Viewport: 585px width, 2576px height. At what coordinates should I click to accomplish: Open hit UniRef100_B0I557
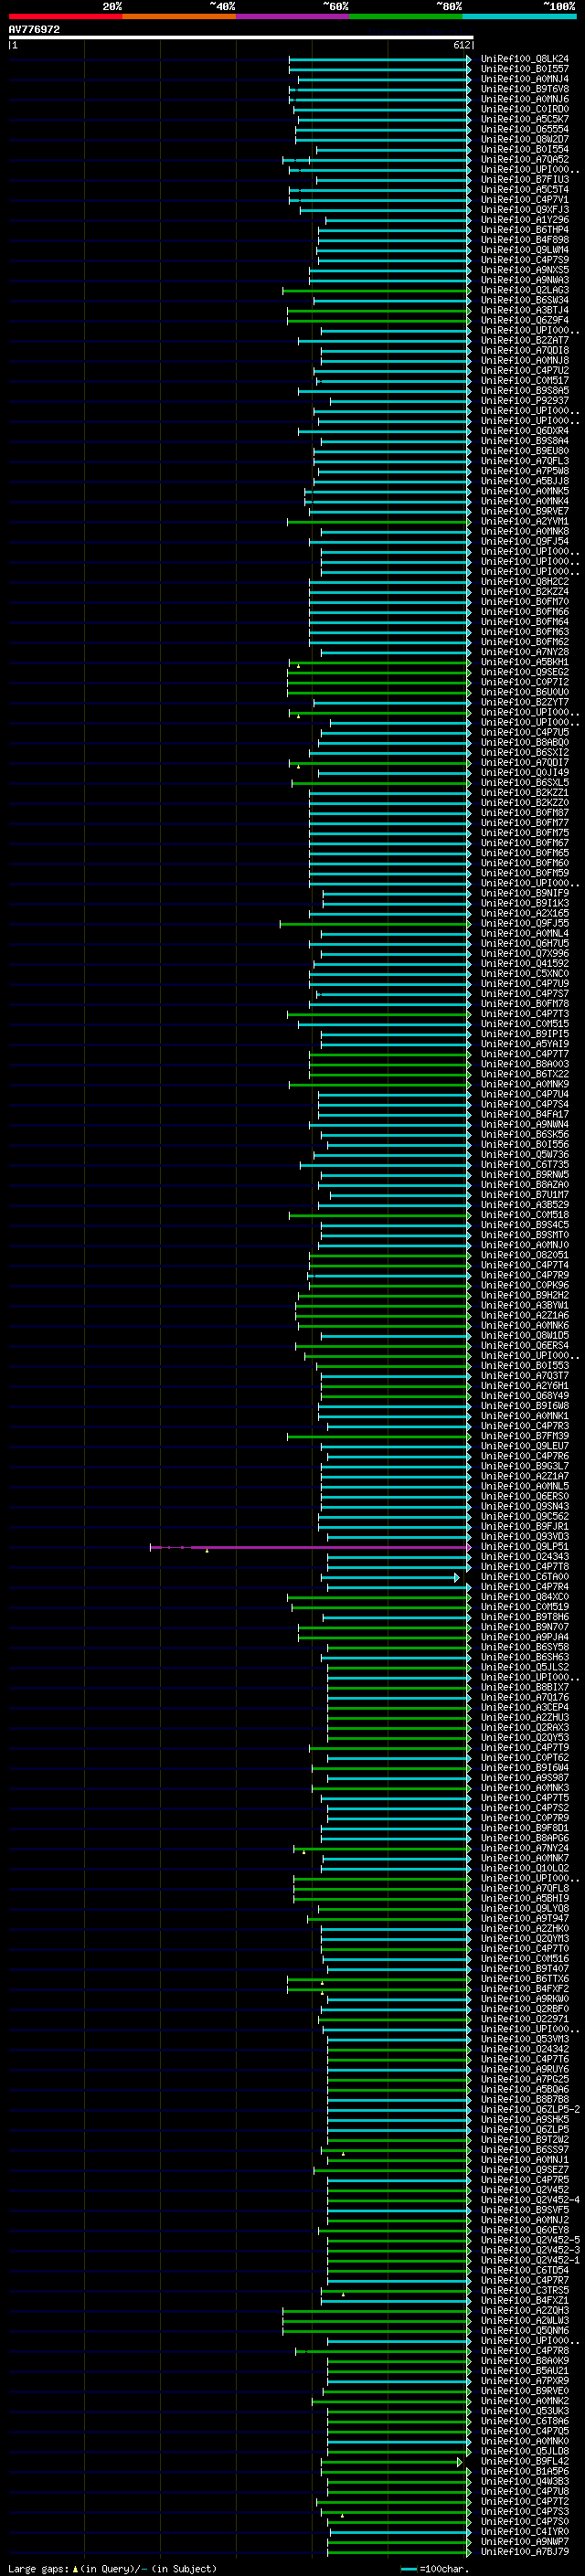[525, 69]
